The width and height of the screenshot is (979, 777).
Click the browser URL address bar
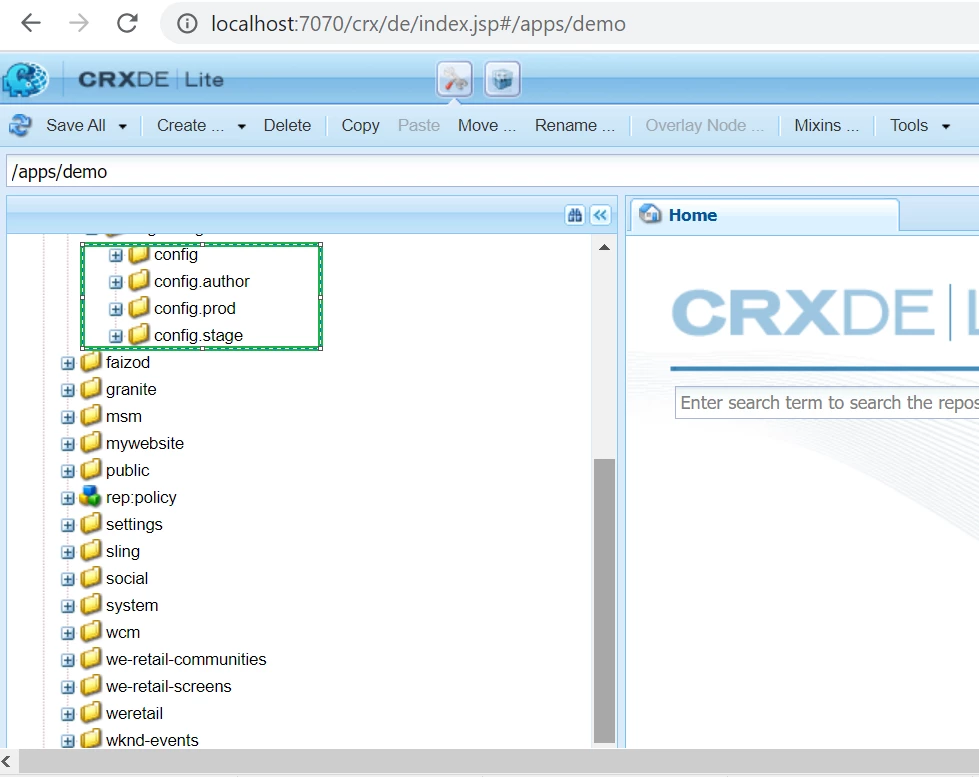[568, 24]
